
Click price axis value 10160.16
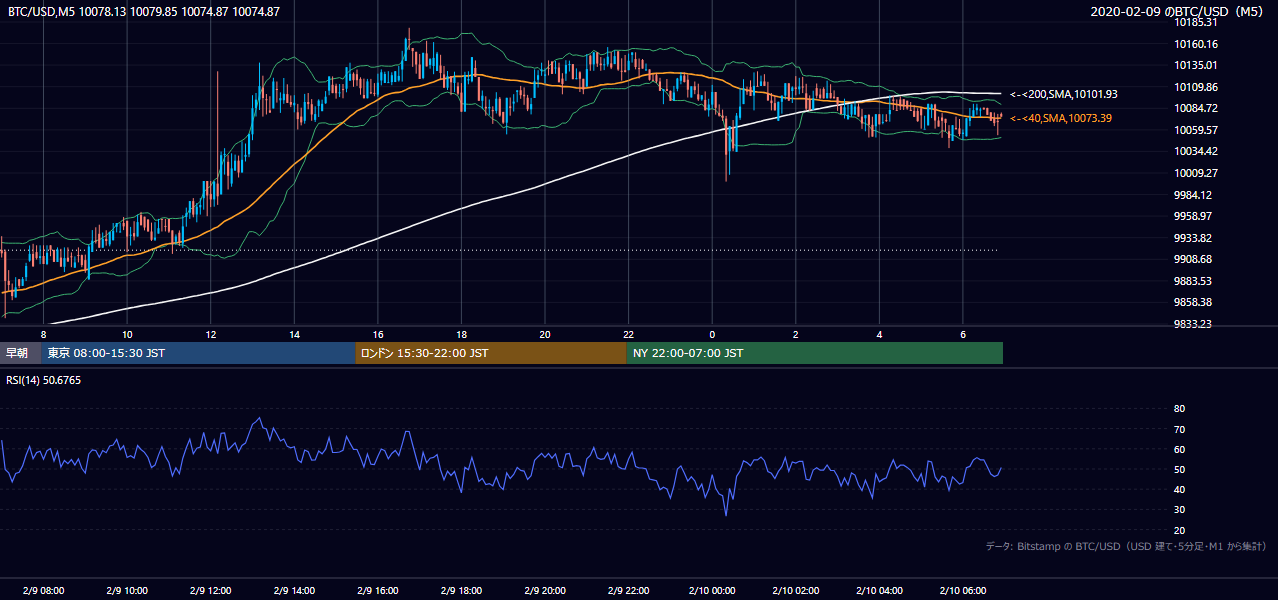coord(1196,44)
